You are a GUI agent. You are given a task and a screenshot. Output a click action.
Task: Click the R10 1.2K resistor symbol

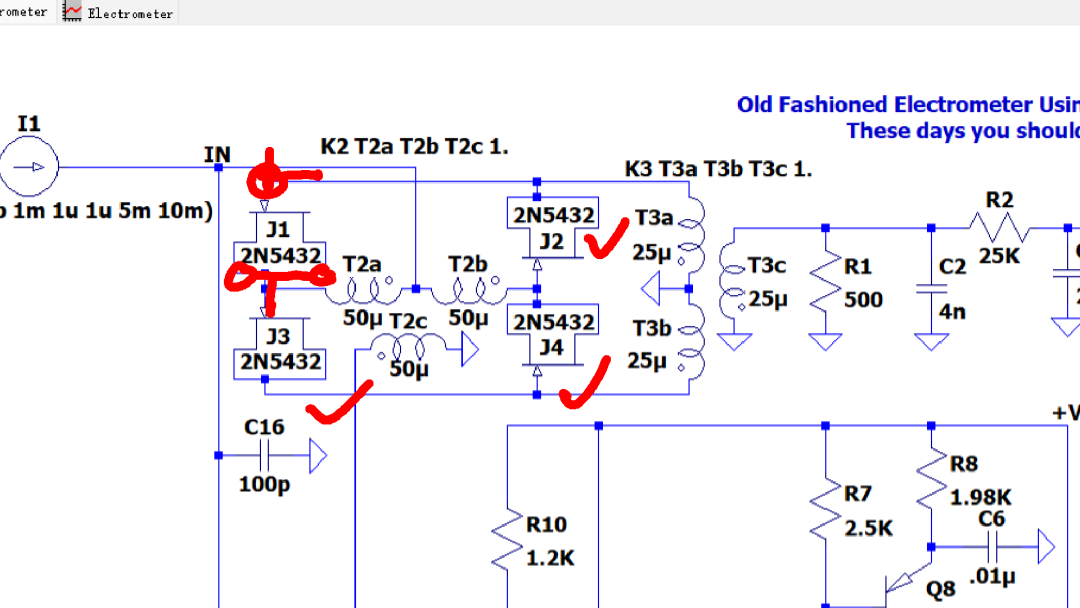point(507,541)
